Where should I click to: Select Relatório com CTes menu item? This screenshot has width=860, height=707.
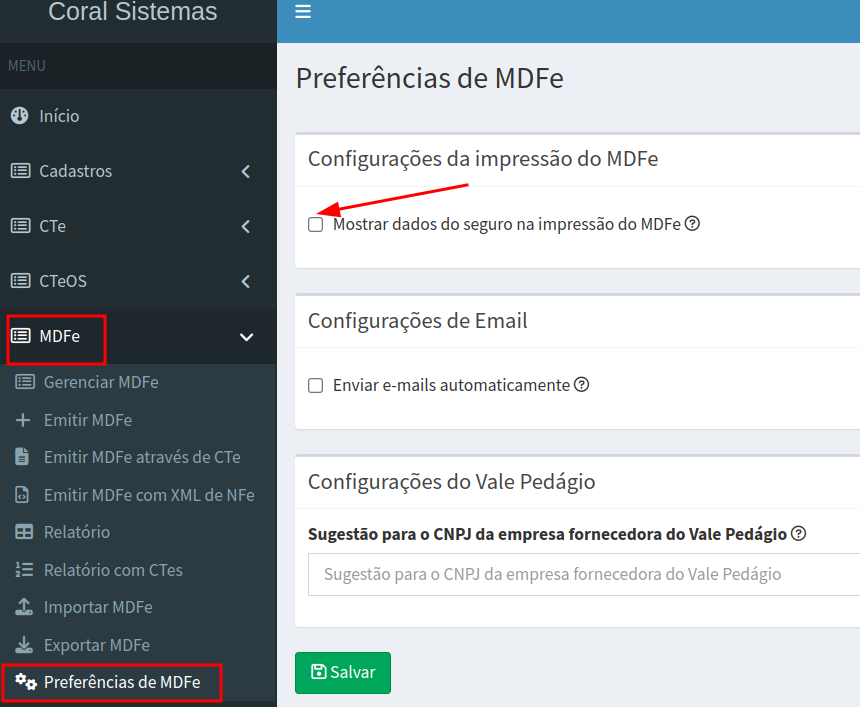point(113,570)
